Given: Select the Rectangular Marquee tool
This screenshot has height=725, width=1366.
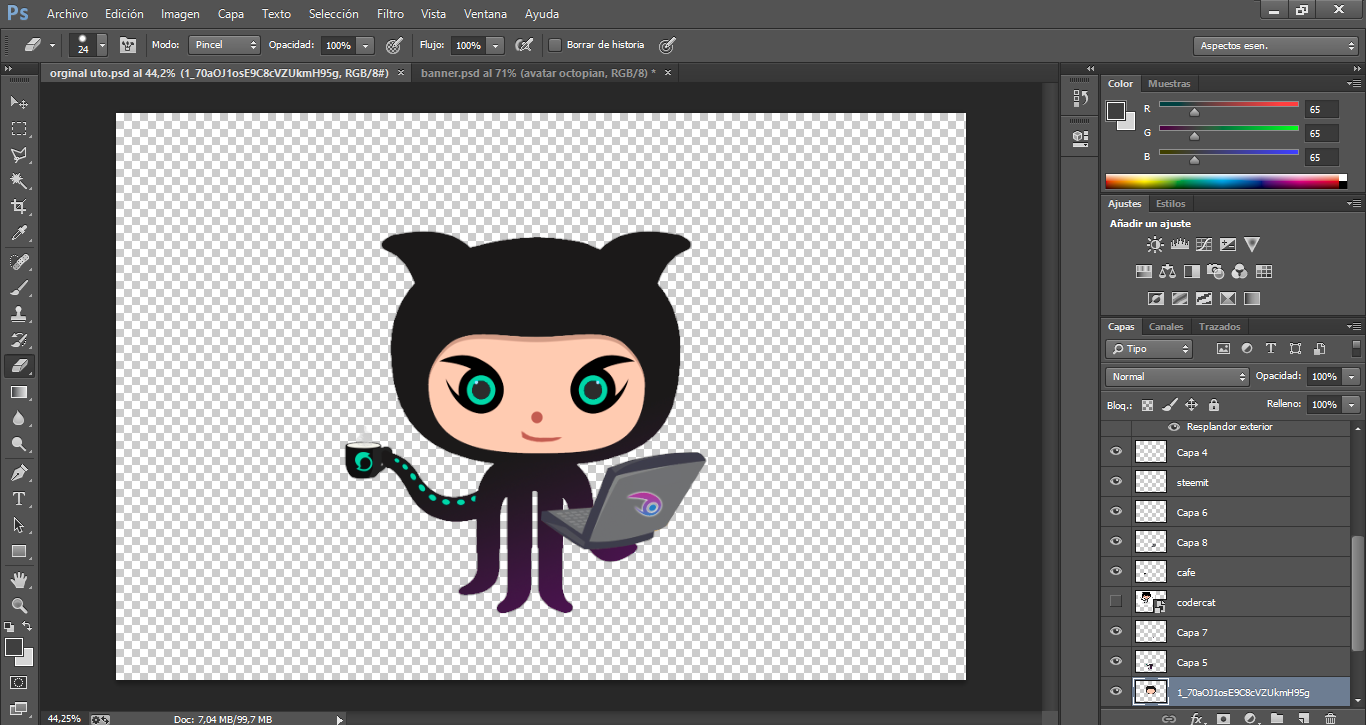Looking at the screenshot, I should [19, 129].
